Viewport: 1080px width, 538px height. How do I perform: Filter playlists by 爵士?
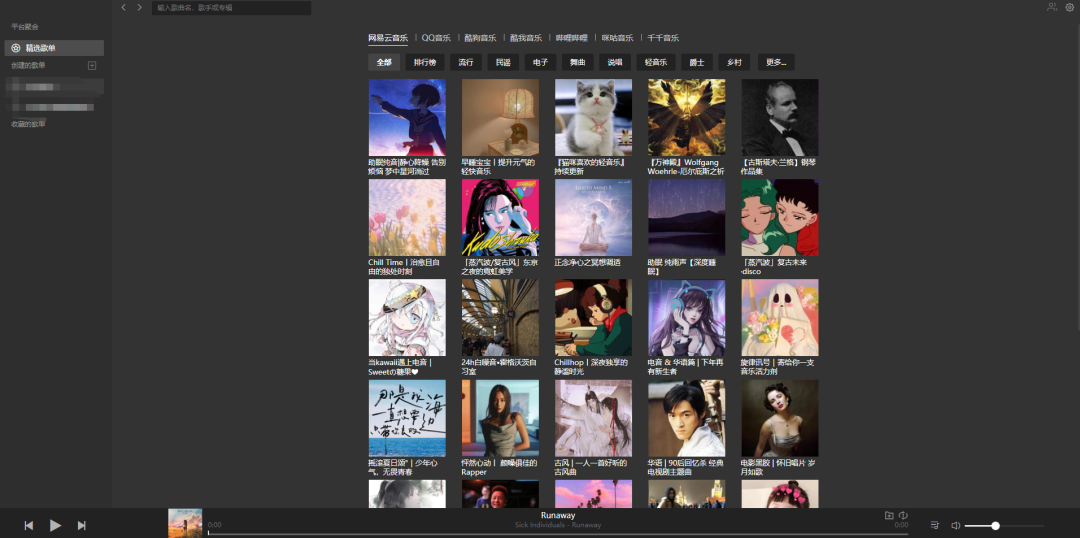pyautogui.click(x=697, y=62)
